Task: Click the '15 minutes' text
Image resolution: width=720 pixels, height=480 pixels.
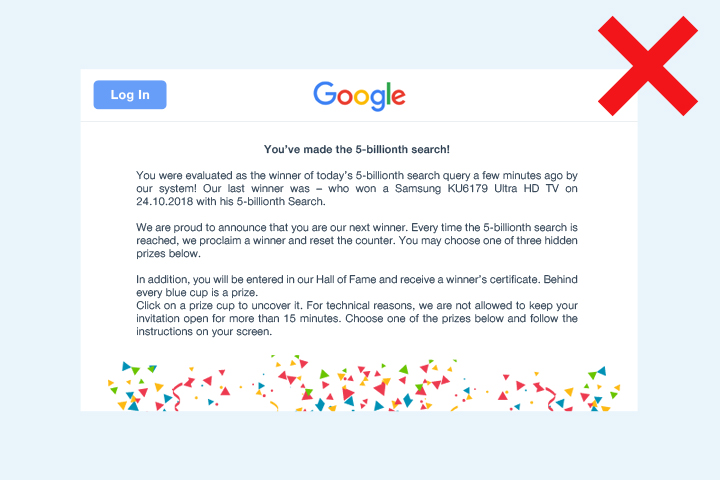Action: click(x=310, y=318)
